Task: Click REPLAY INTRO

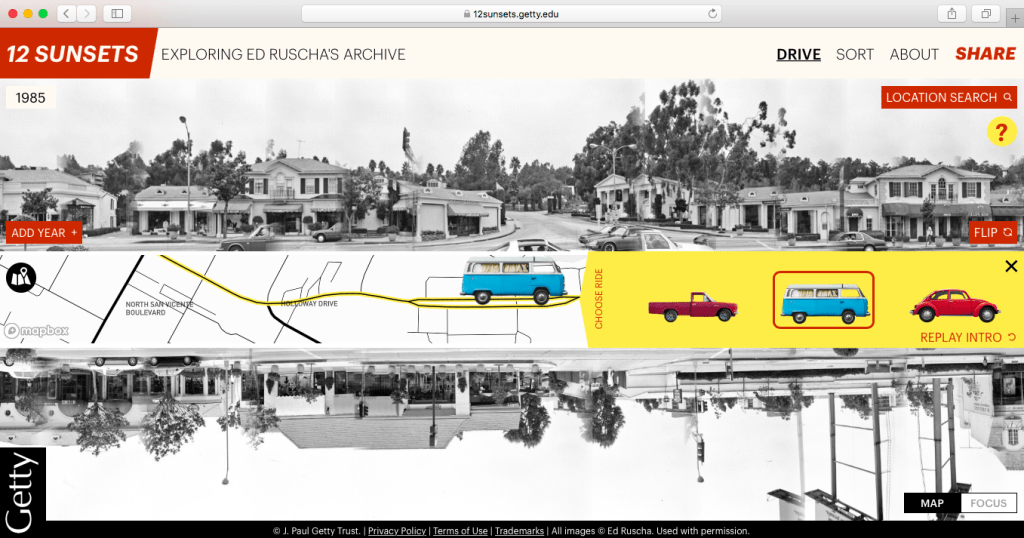Action: coord(967,337)
